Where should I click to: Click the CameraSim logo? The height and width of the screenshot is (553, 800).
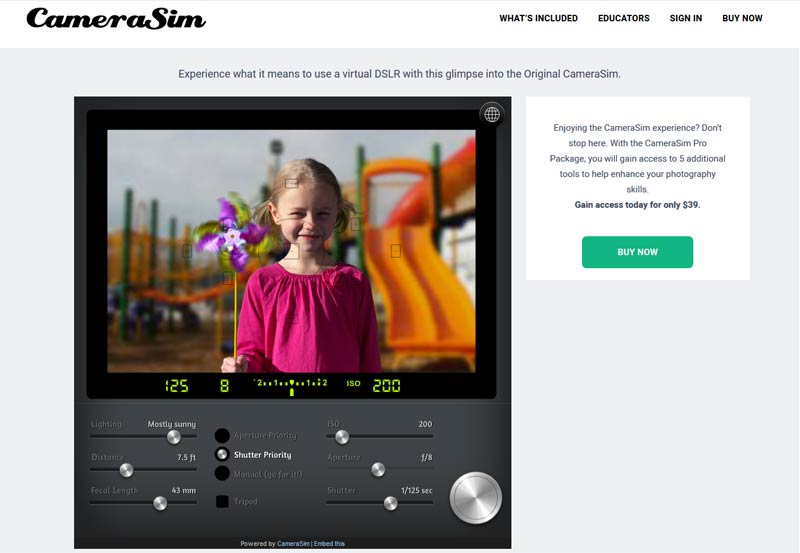[x=116, y=18]
